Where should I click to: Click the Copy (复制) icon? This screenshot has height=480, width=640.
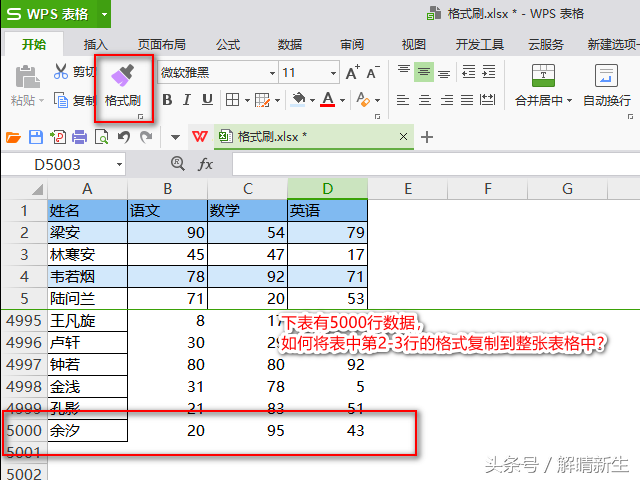(x=61, y=100)
